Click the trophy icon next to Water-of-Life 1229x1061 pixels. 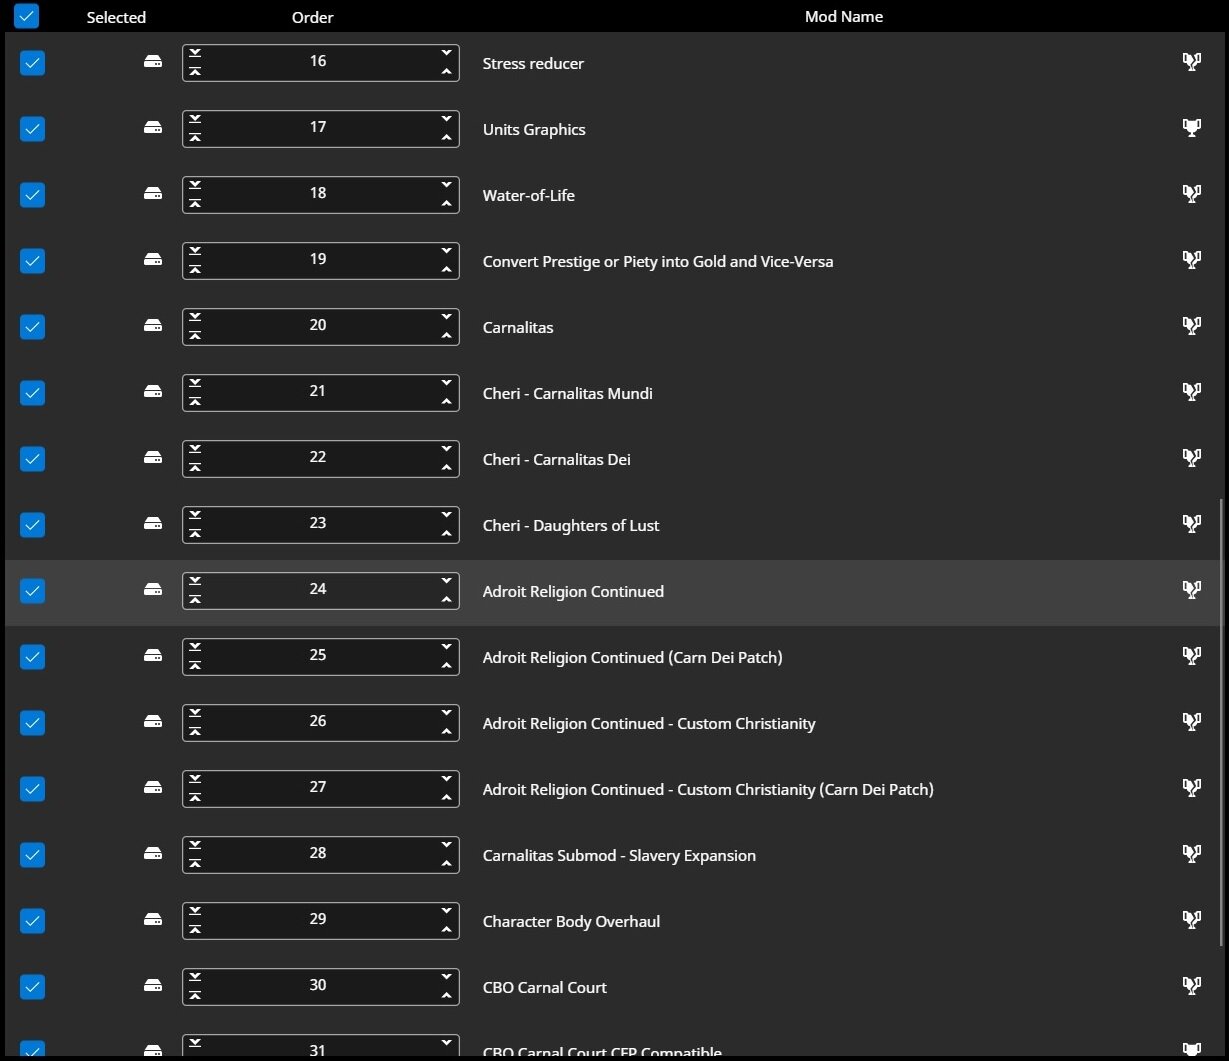tap(1191, 193)
